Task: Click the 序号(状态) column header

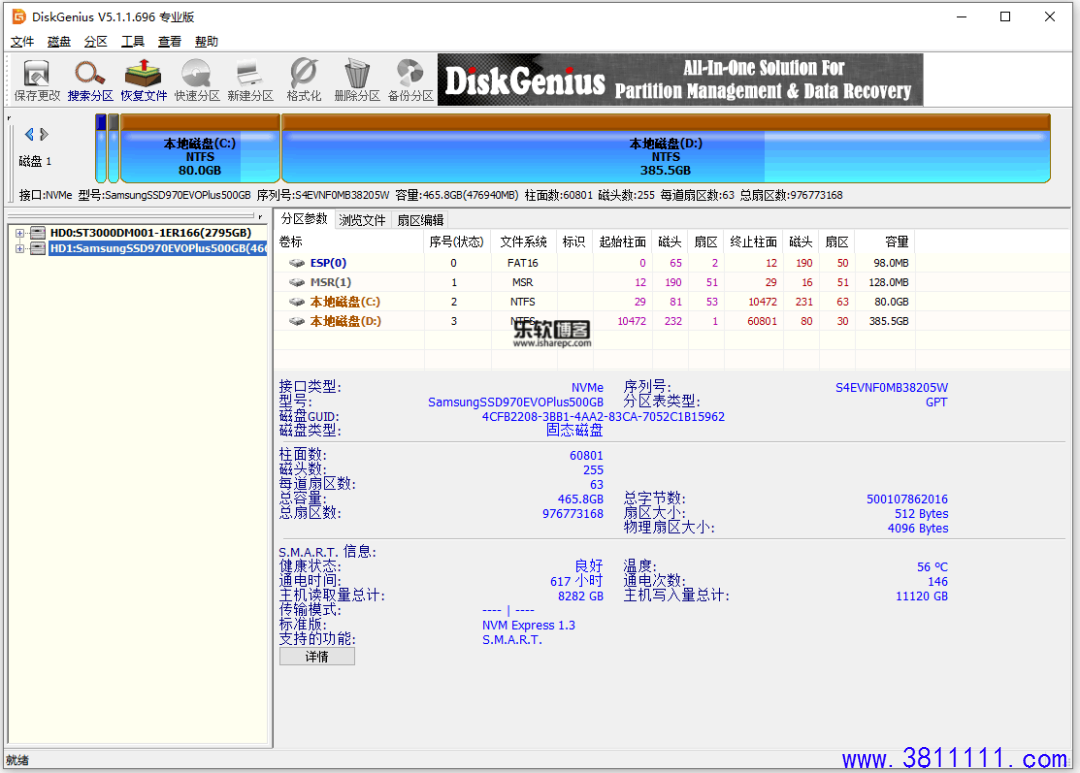Action: coord(457,242)
